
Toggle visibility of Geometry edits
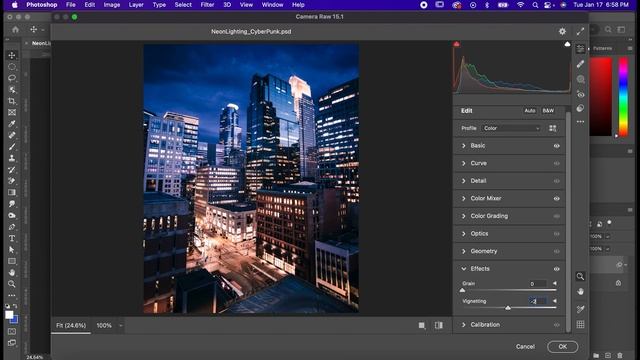coord(556,251)
